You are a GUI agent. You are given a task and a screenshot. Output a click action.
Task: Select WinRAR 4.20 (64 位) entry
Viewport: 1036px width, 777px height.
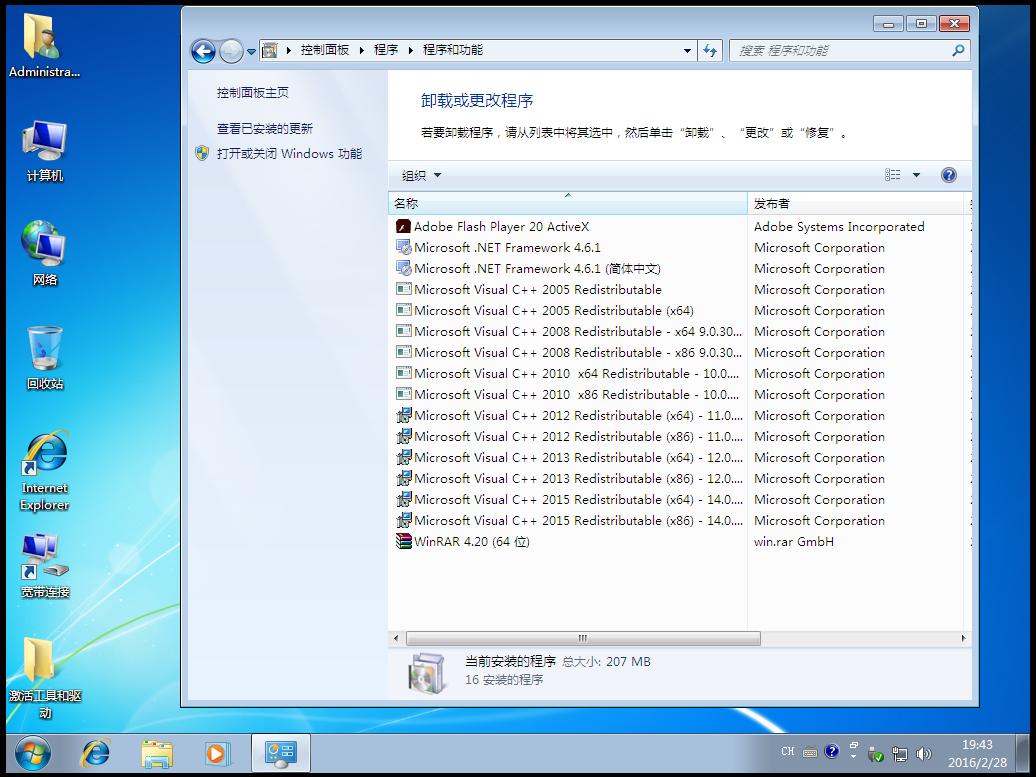tap(472, 542)
